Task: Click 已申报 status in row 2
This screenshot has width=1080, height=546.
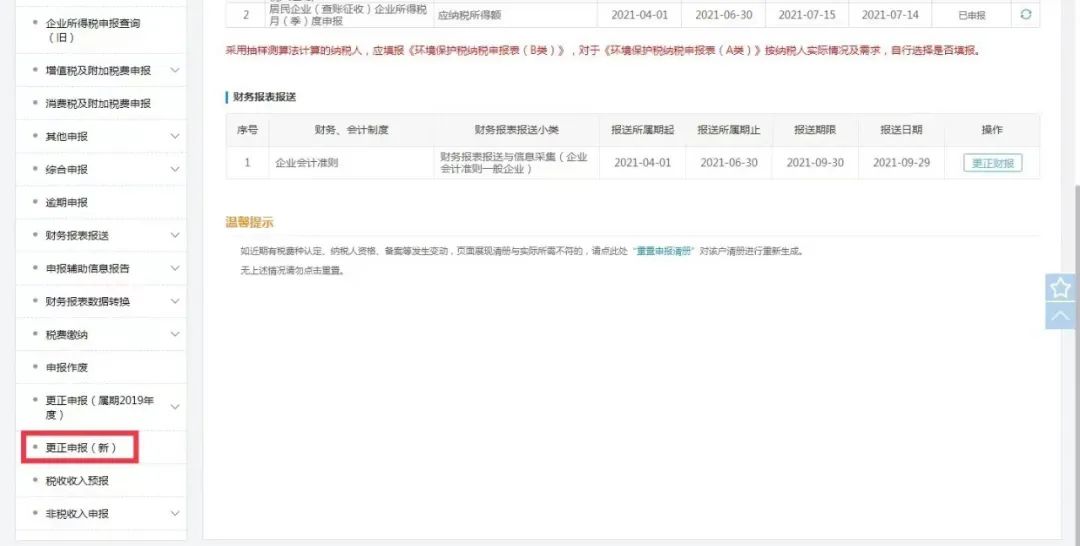Action: tap(972, 15)
